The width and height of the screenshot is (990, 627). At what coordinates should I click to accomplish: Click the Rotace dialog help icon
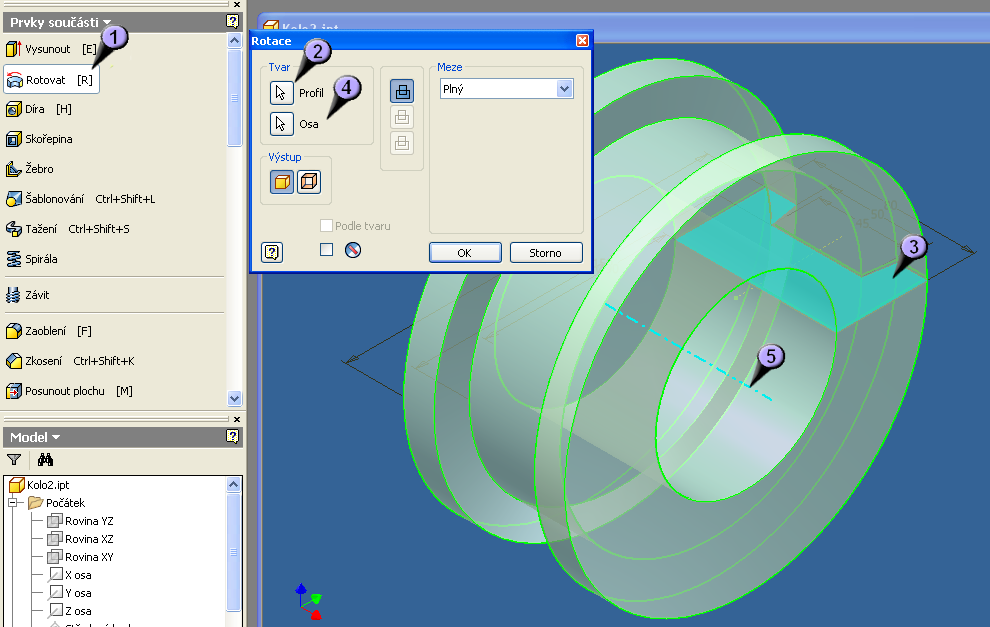pyautogui.click(x=272, y=252)
